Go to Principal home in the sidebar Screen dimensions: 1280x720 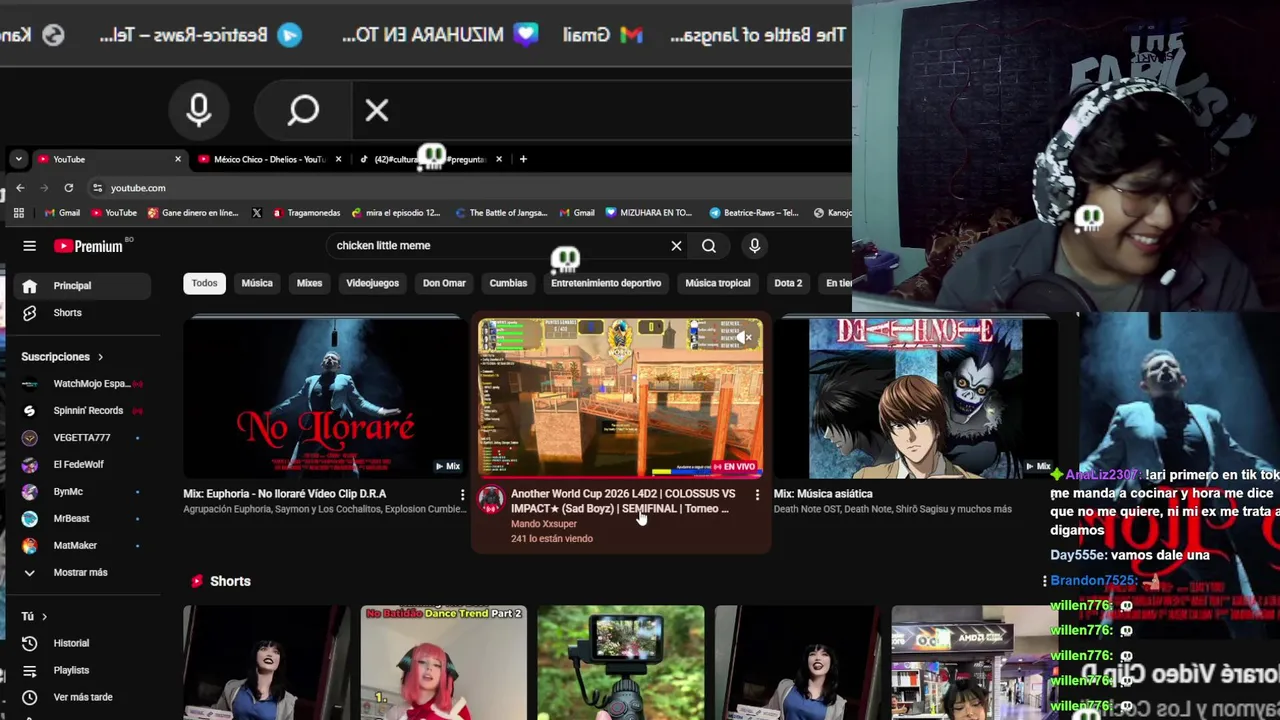83,286
